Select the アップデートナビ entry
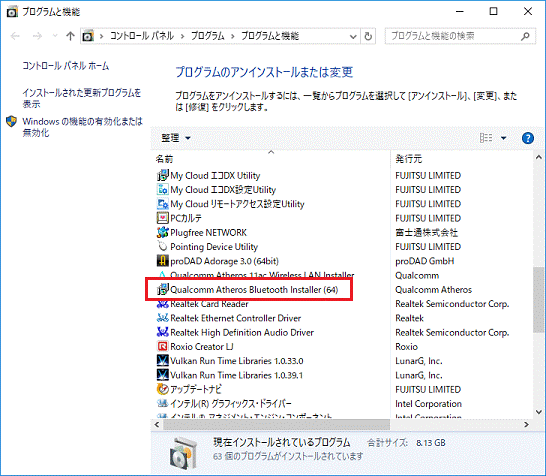546x476 pixels. point(196,389)
